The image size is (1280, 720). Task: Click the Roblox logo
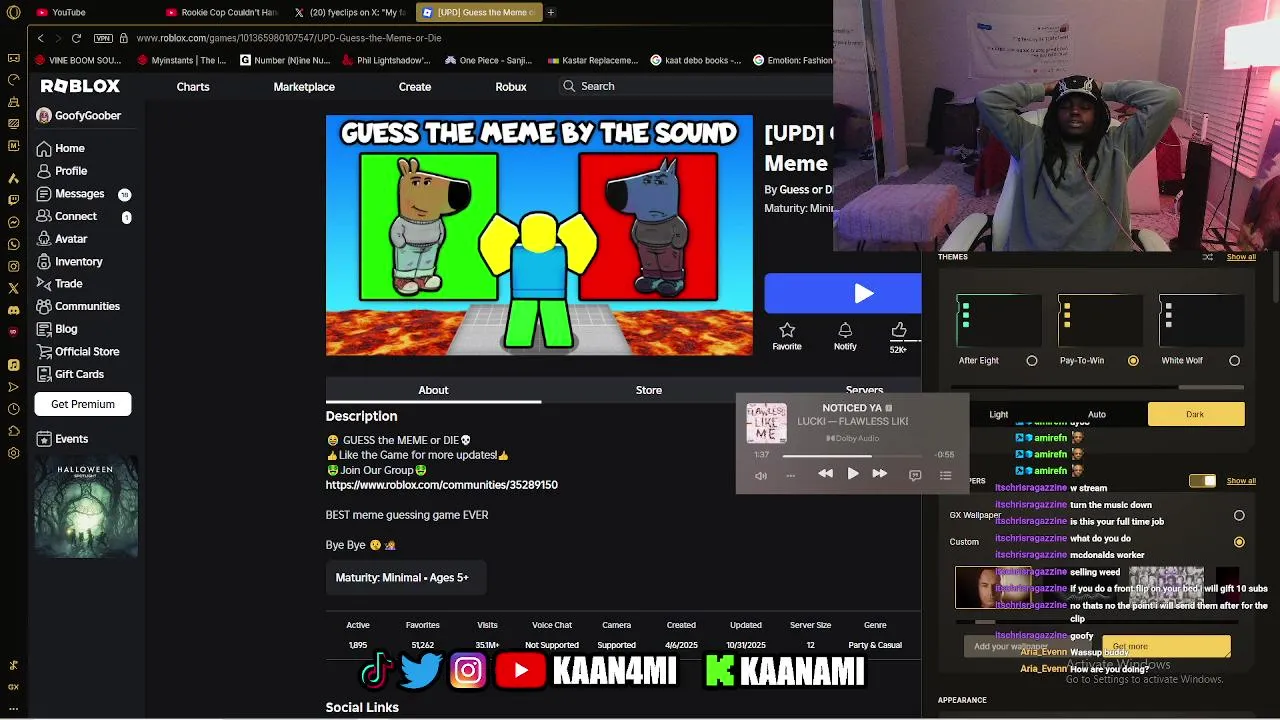[80, 86]
